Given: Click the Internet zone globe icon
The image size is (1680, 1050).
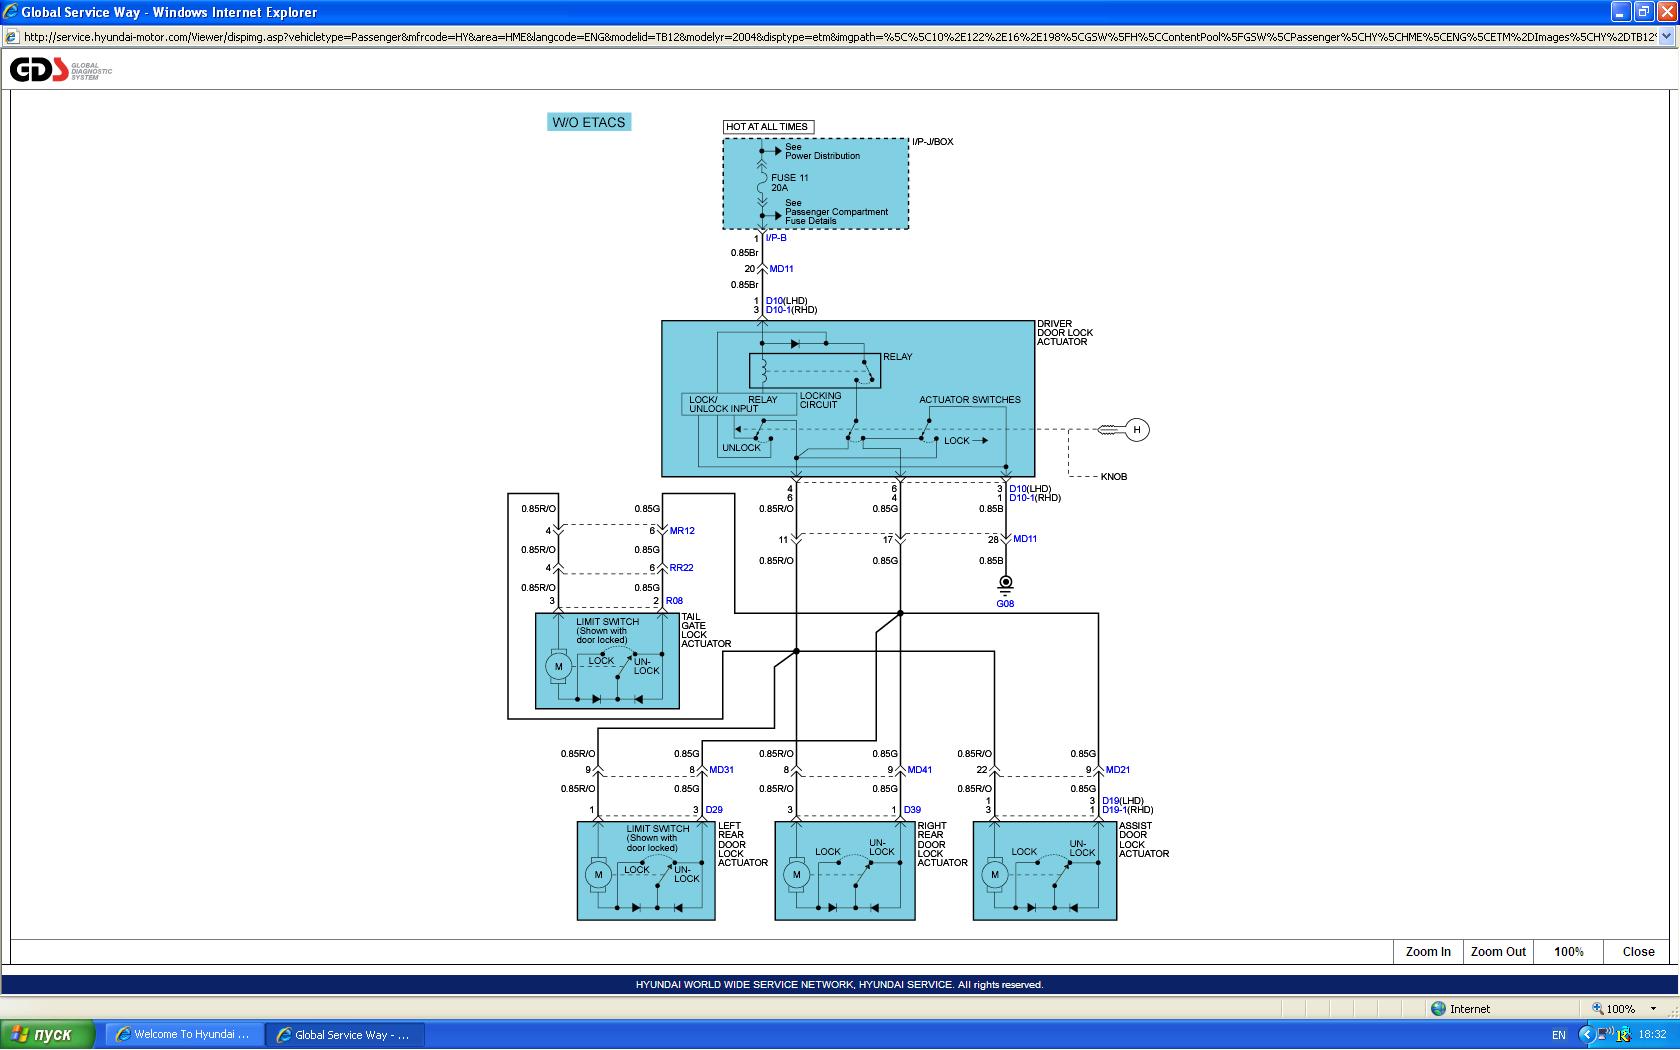Looking at the screenshot, I should (x=1438, y=1009).
